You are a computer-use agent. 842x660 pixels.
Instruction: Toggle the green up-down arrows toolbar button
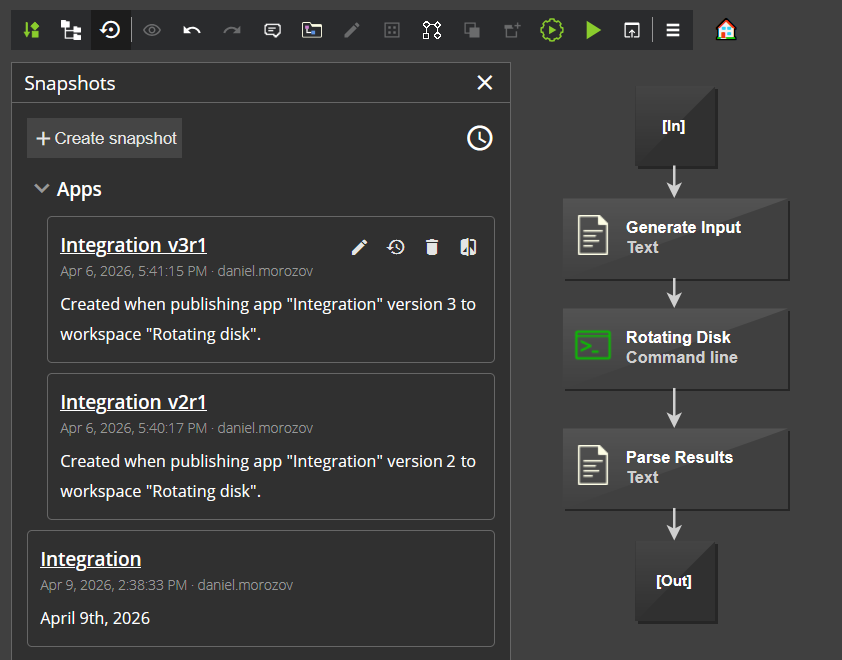[31, 30]
